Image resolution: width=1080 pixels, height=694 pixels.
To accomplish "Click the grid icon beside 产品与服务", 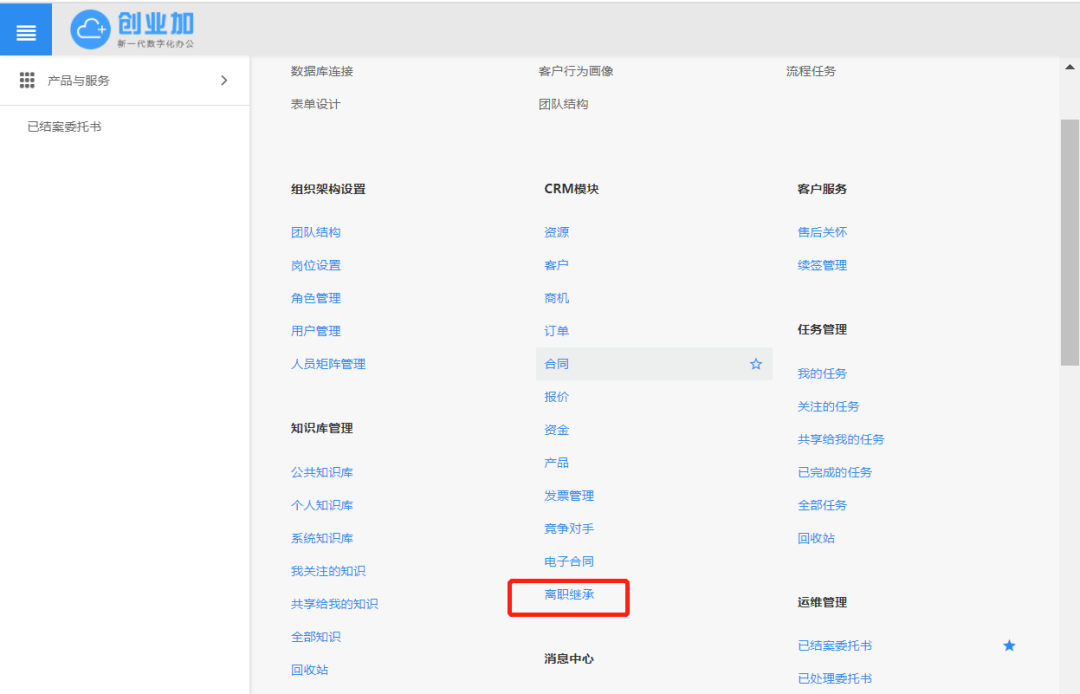I will pyautogui.click(x=27, y=80).
